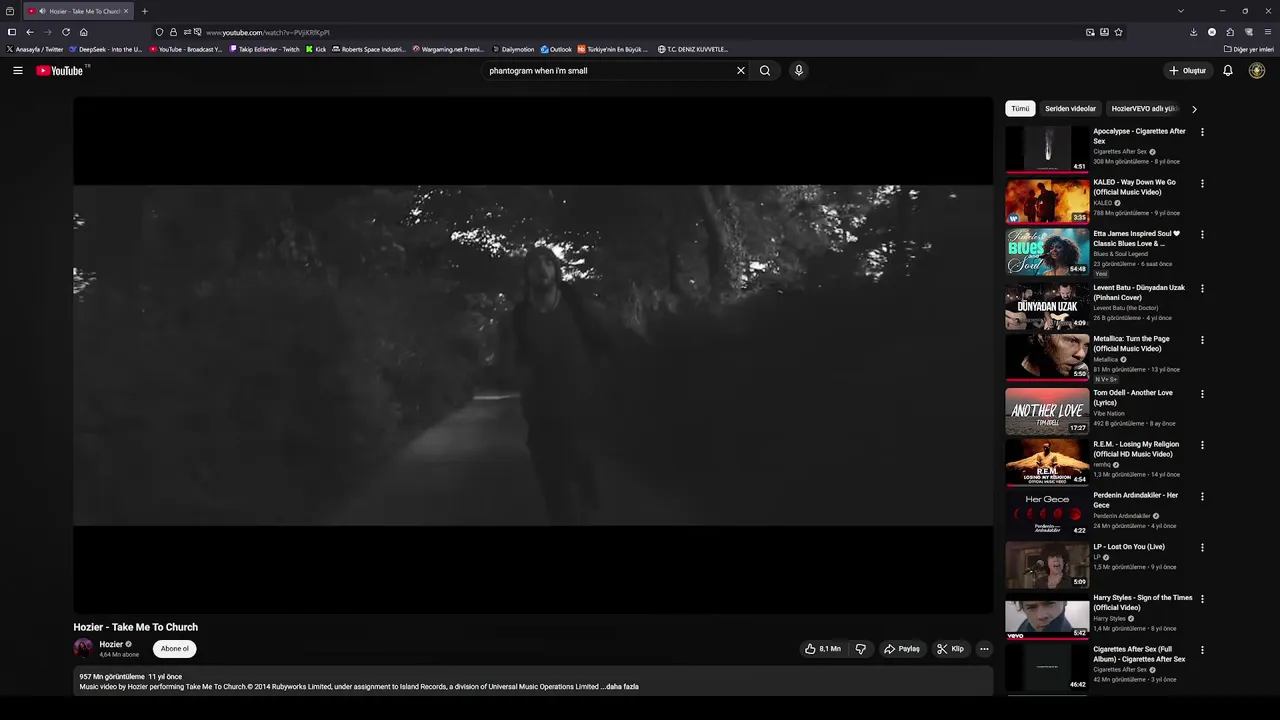Dislike the Hozier video

point(860,649)
